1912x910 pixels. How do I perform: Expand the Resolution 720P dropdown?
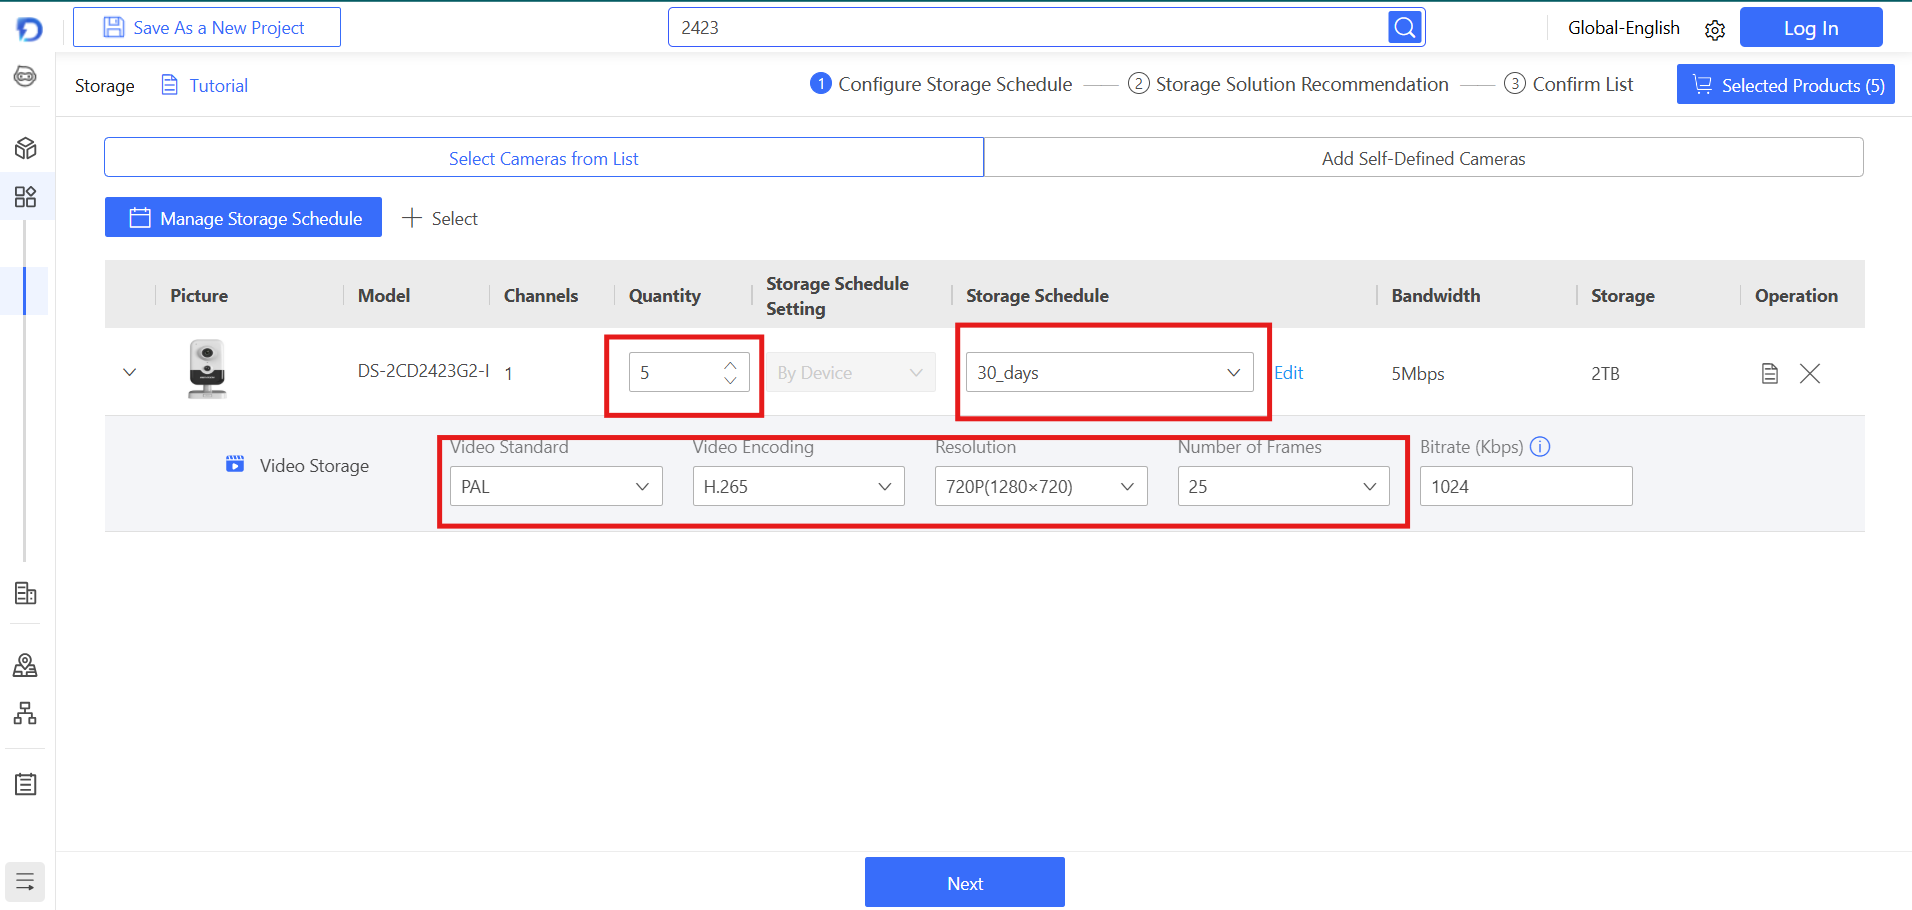pyautogui.click(x=1040, y=487)
